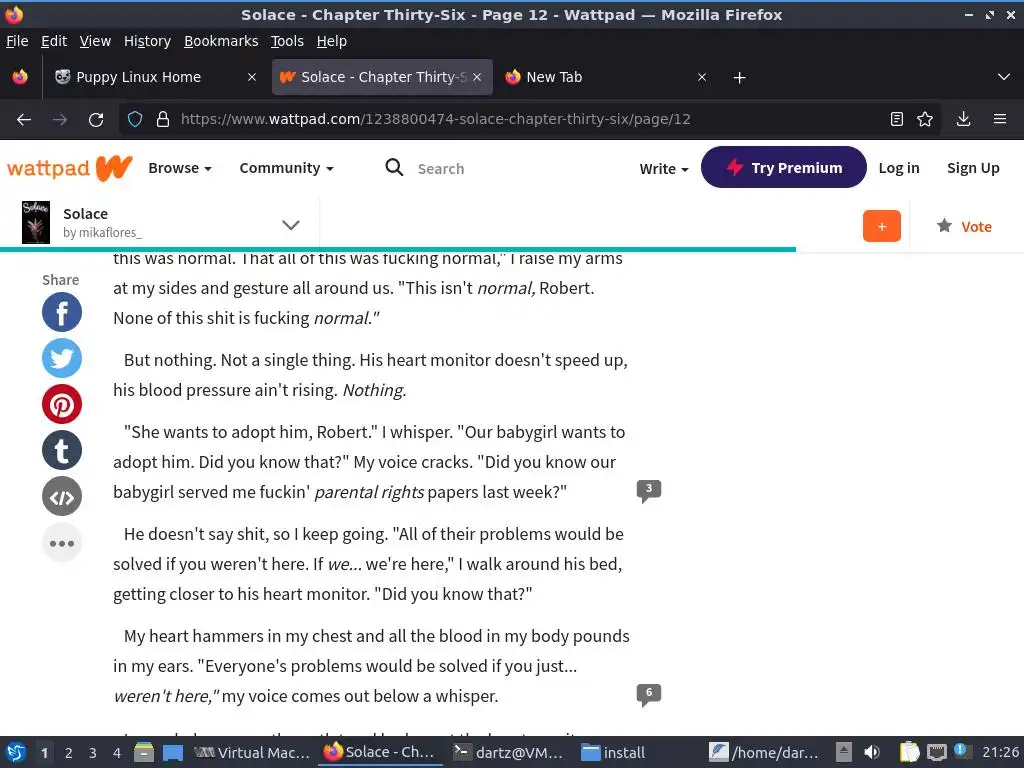
Task: Switch to desktop workspace 4
Action: click(117, 753)
